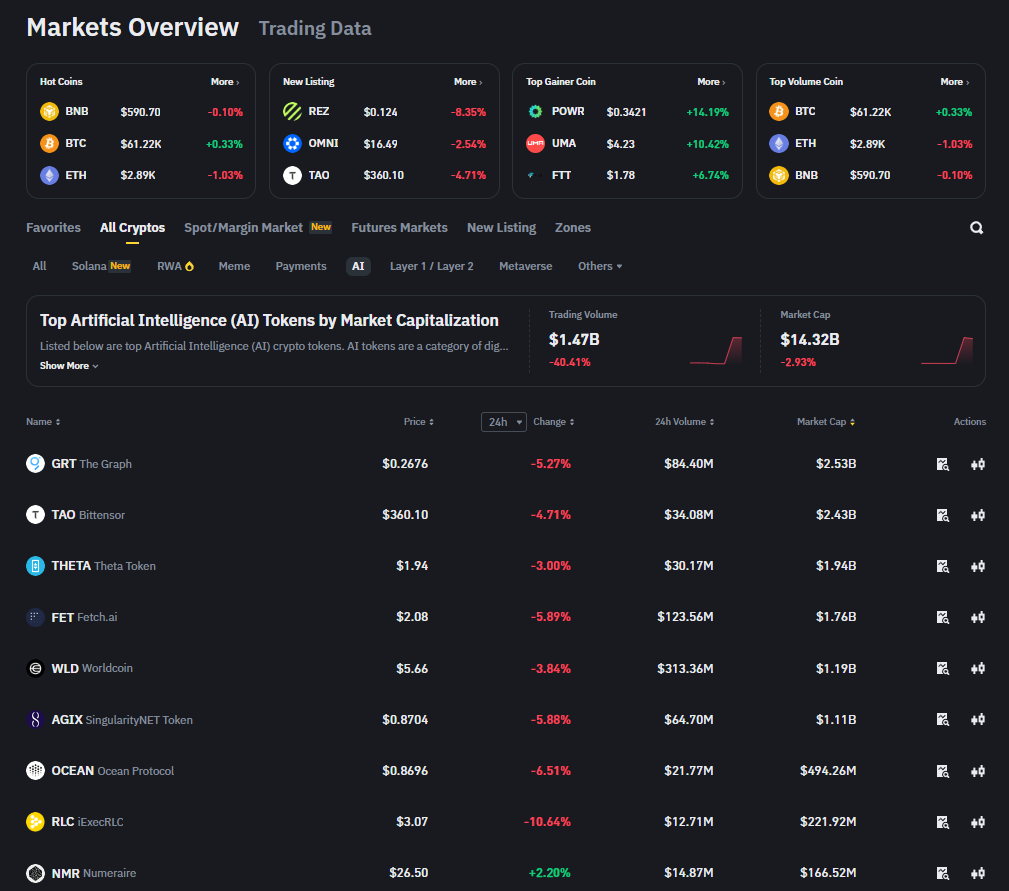The height and width of the screenshot is (891, 1009).
Task: Filter by RWA category
Action: point(175,266)
